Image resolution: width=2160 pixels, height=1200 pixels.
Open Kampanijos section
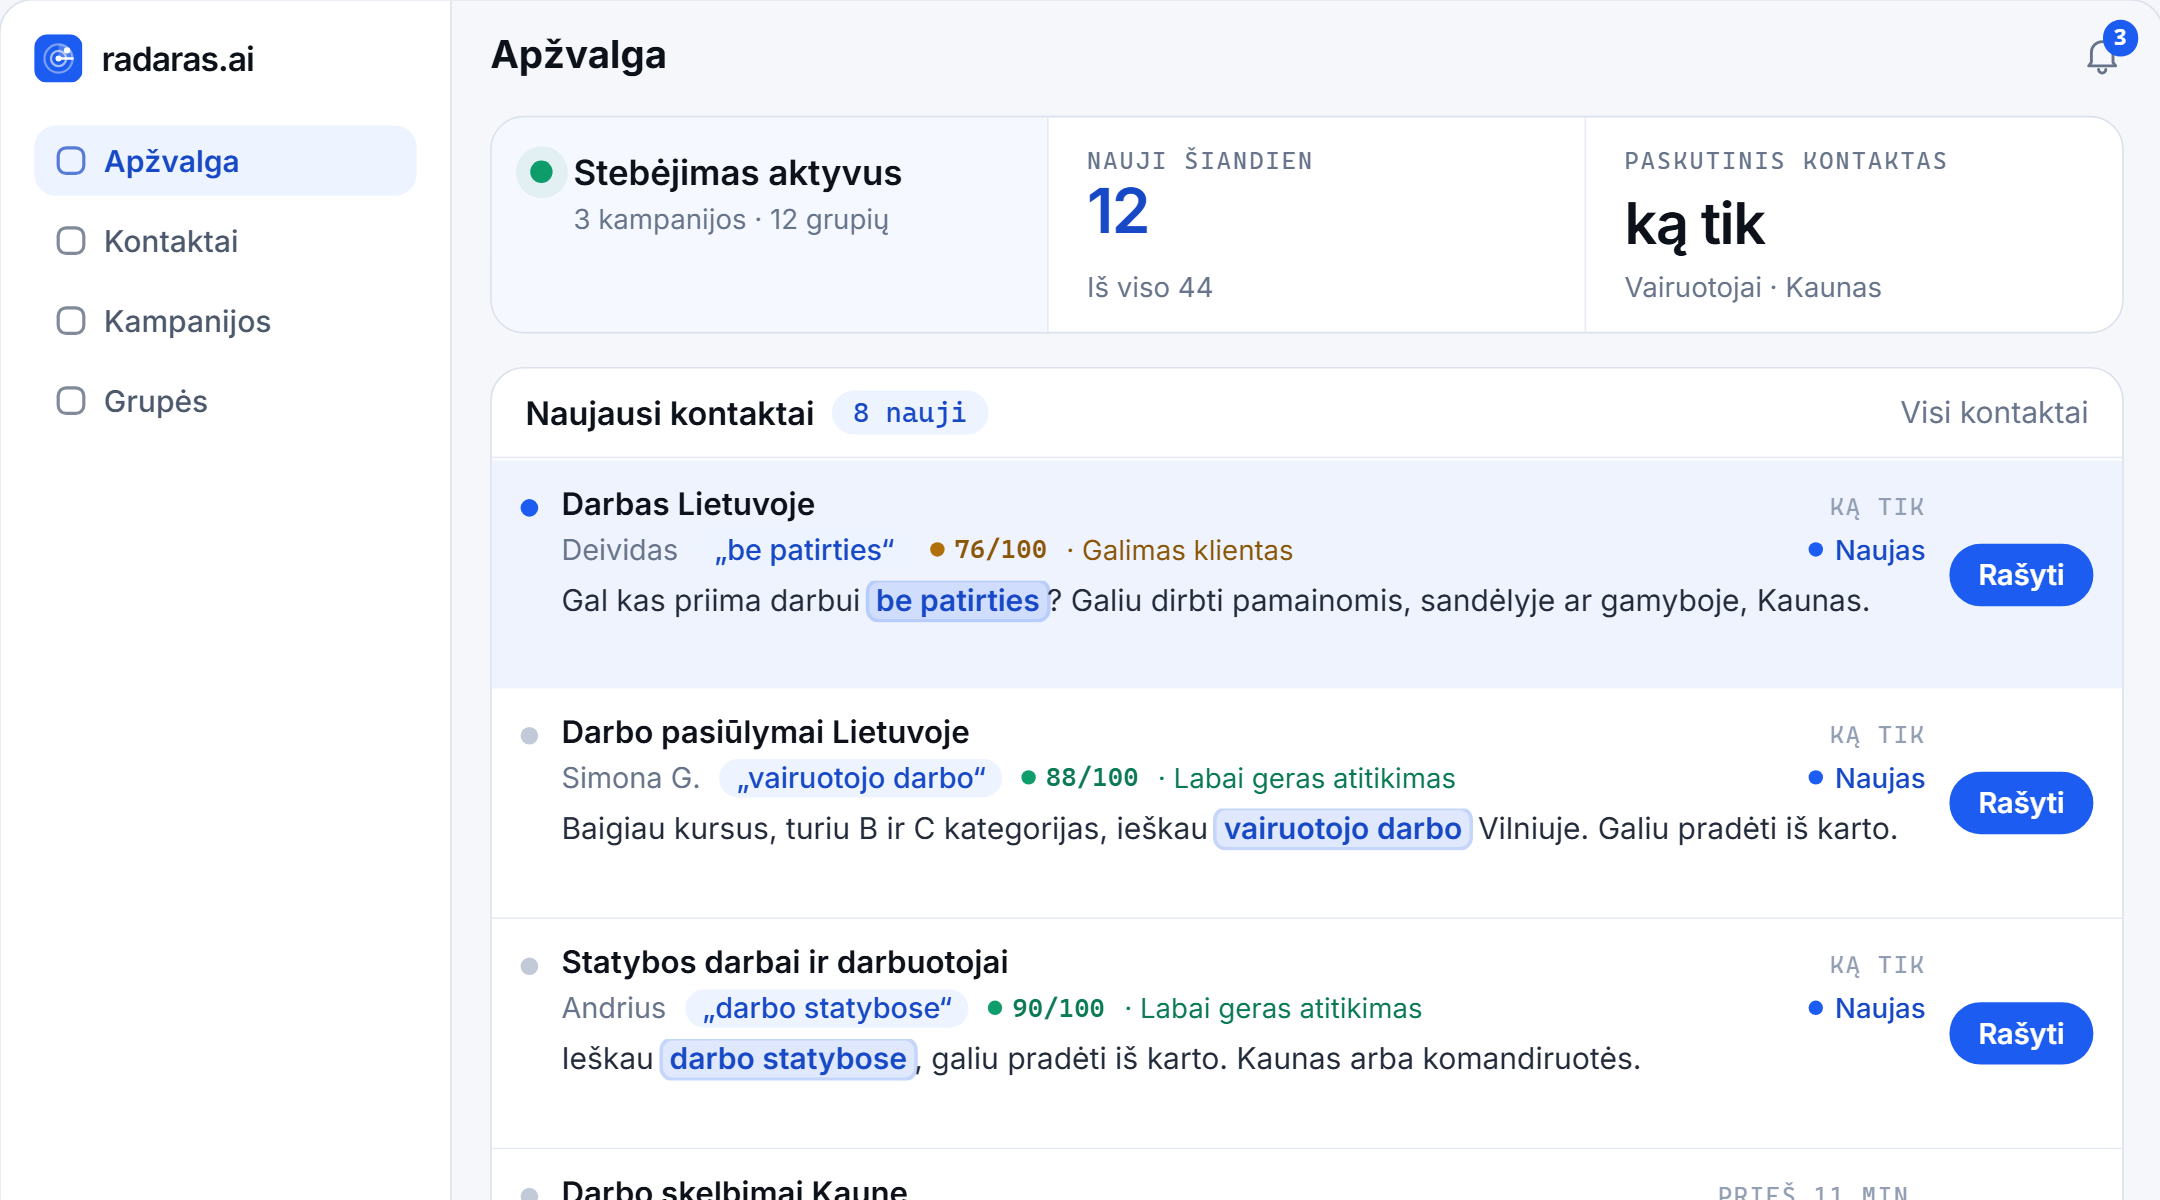(225, 321)
